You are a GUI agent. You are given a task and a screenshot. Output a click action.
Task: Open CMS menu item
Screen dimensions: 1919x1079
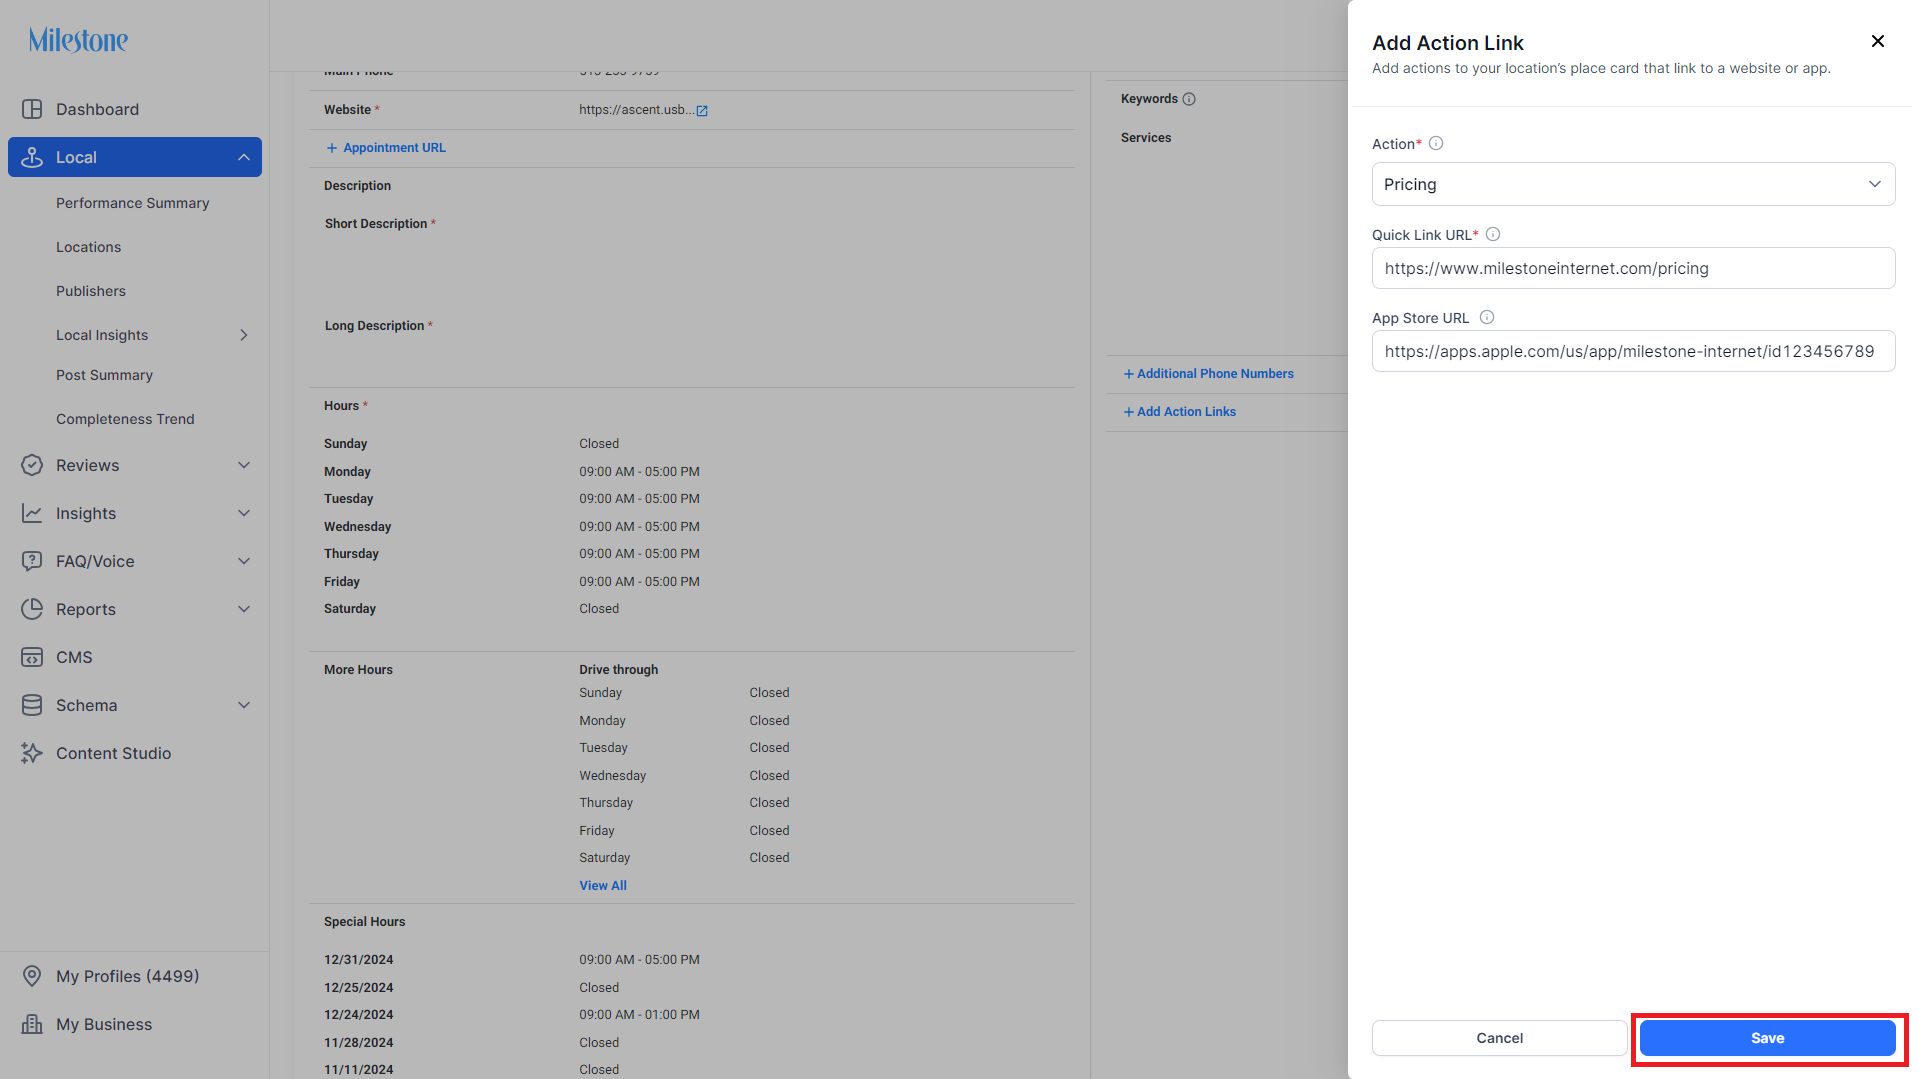74,657
